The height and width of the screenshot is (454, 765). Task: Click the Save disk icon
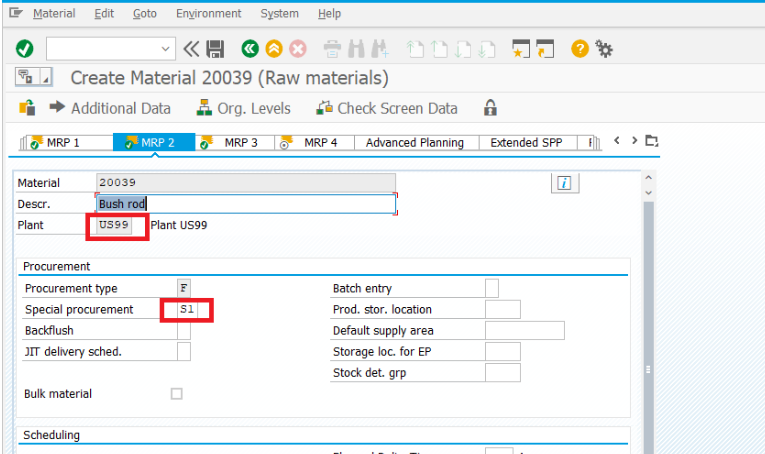click(215, 48)
